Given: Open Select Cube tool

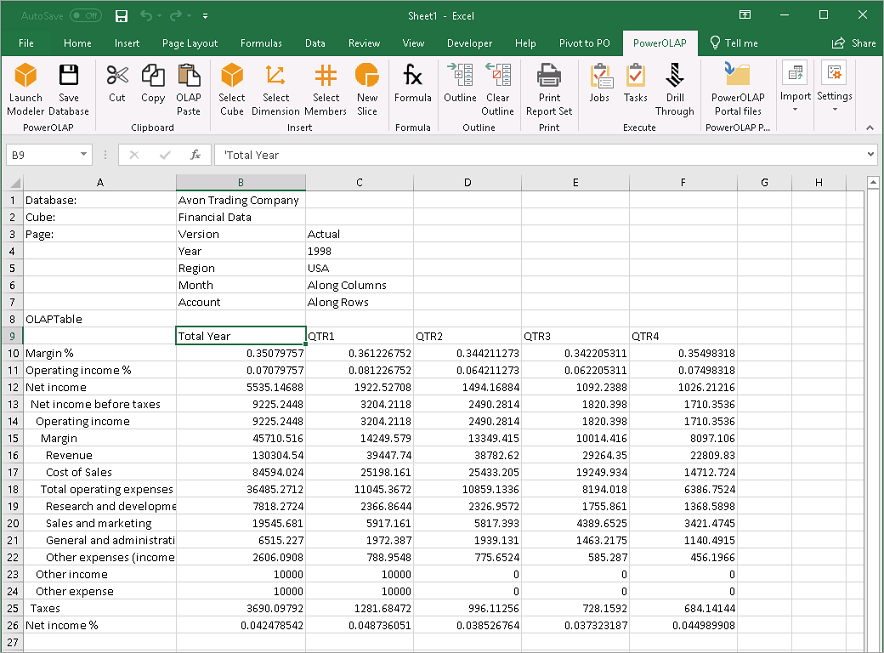Looking at the screenshot, I should point(232,89).
